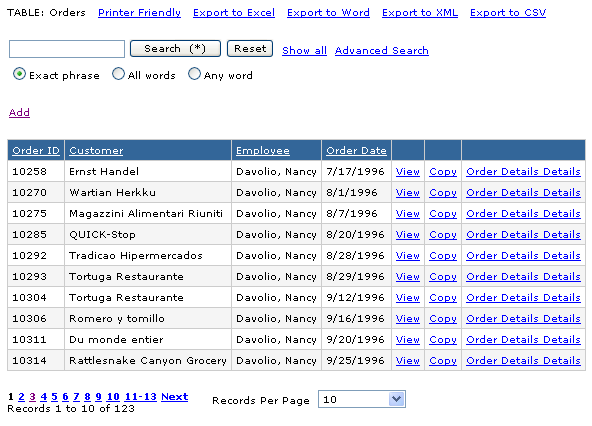
Task: Select the All words radio option
Action: (118, 74)
